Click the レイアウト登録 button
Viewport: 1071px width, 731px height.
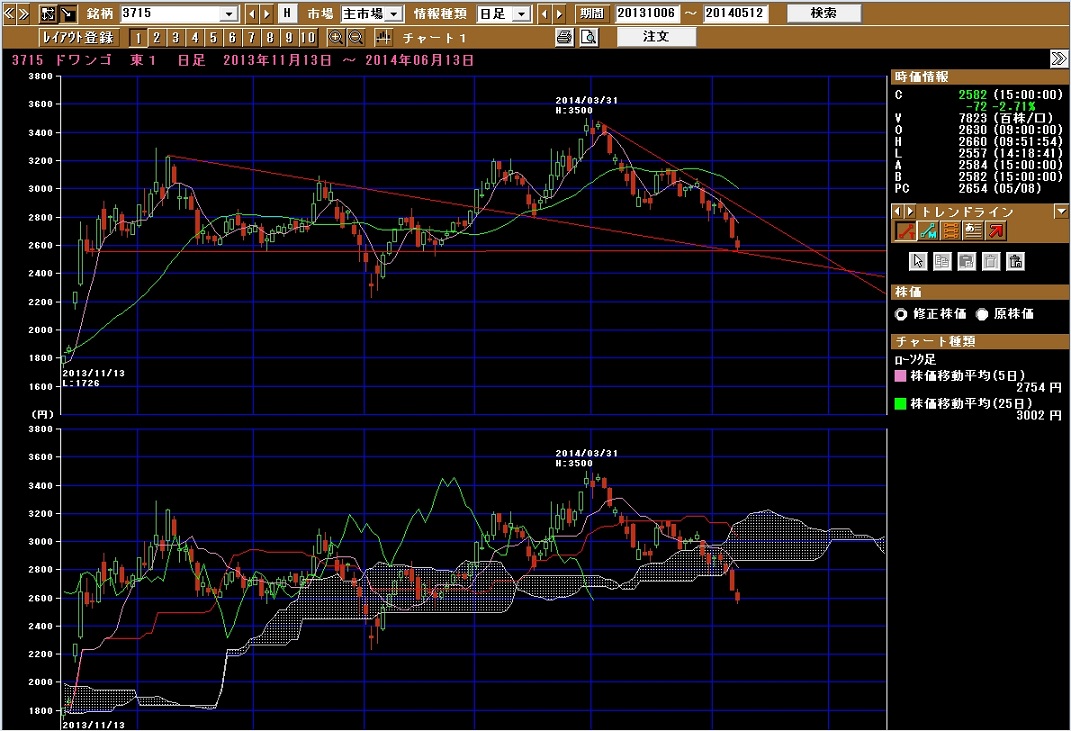79,38
